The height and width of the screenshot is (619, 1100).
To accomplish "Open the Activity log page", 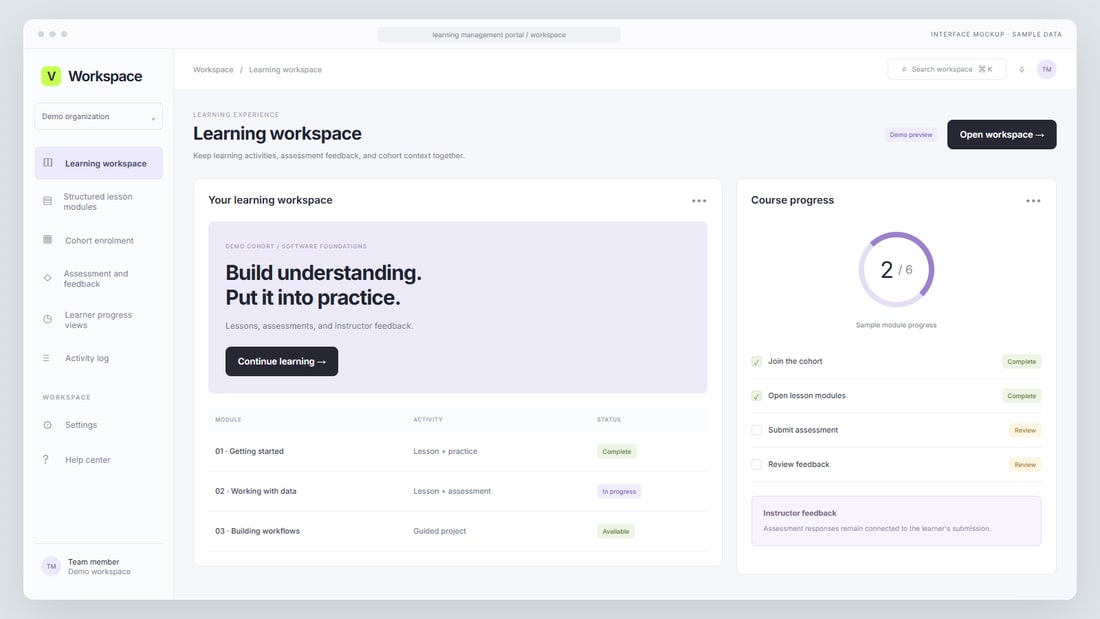I will click(98, 358).
